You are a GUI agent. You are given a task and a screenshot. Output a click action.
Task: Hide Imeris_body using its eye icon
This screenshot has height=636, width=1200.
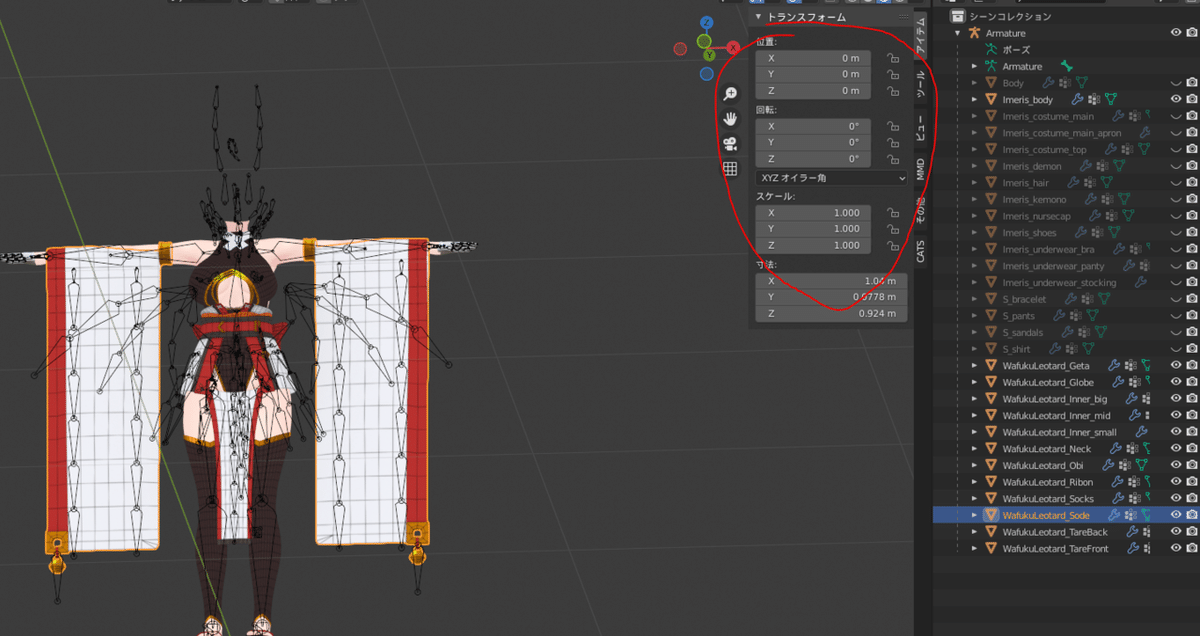tap(1176, 100)
